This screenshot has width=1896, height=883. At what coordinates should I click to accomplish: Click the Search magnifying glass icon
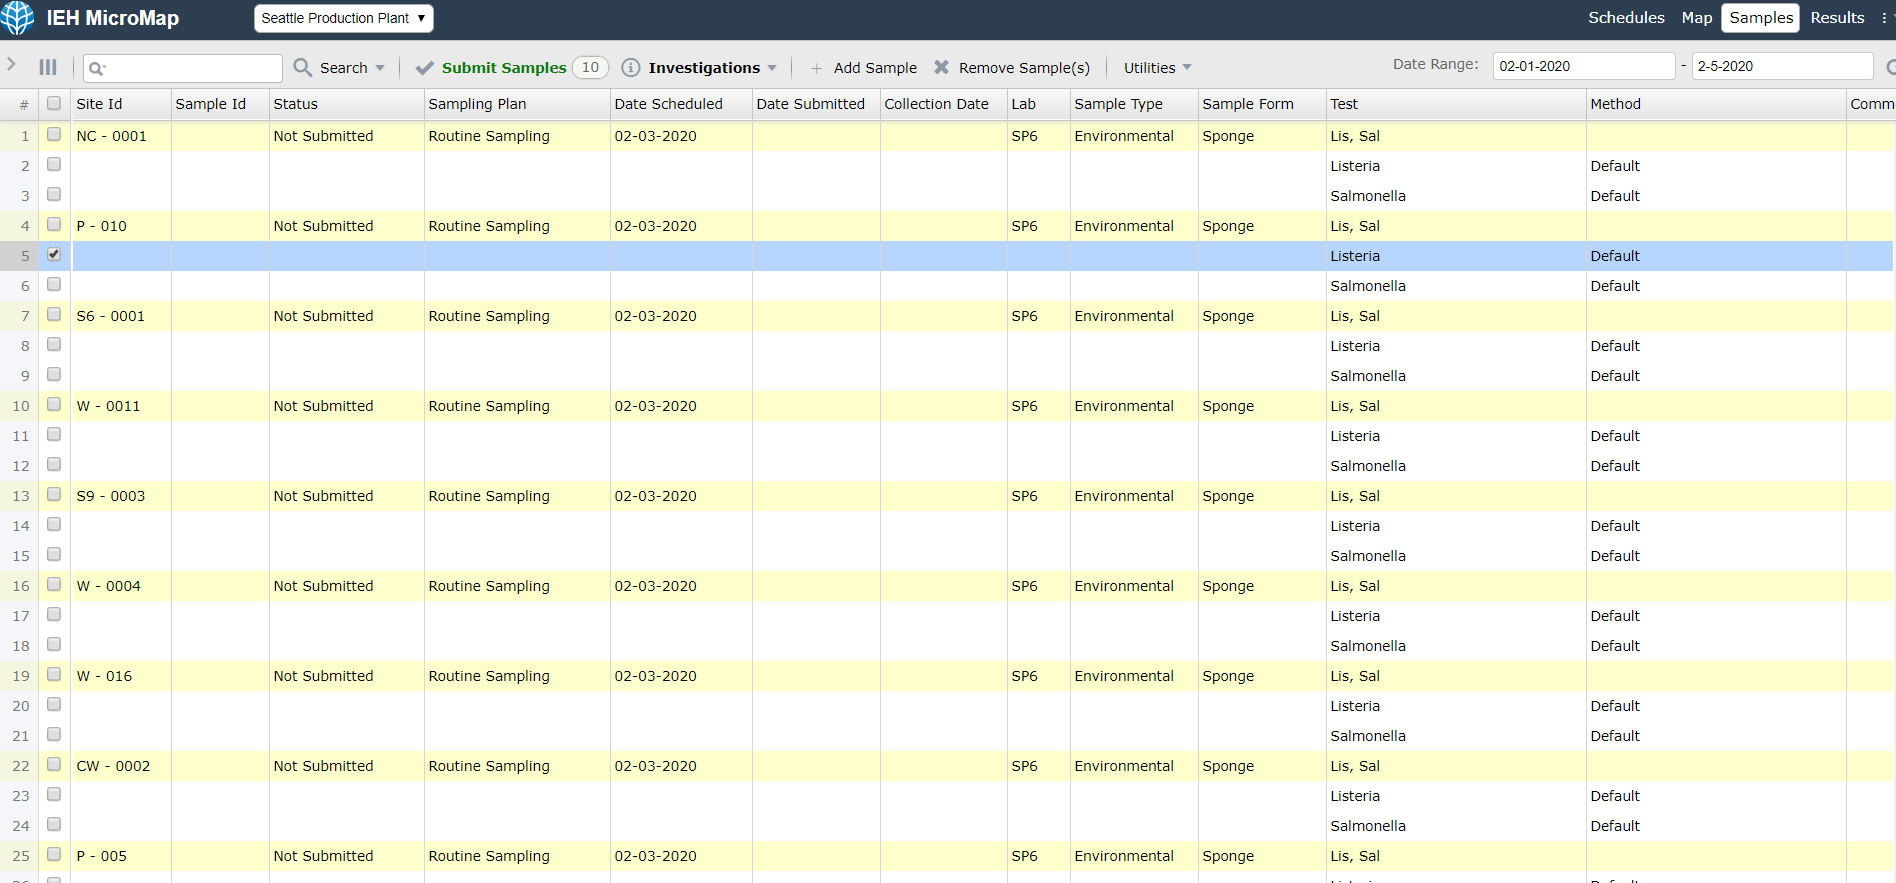point(302,67)
